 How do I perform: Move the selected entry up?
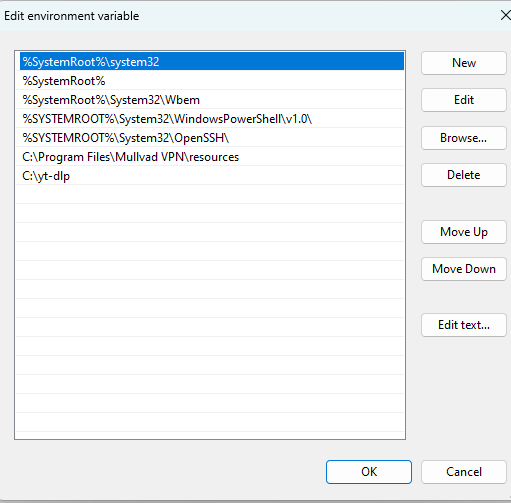tap(464, 232)
